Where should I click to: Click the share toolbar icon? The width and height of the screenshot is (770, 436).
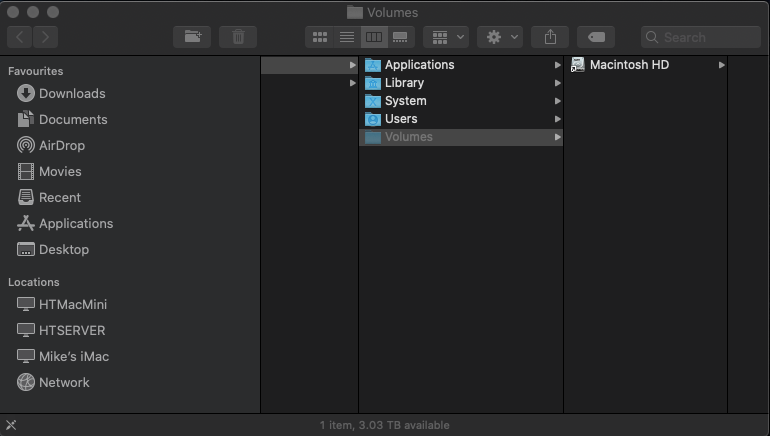pyautogui.click(x=550, y=37)
